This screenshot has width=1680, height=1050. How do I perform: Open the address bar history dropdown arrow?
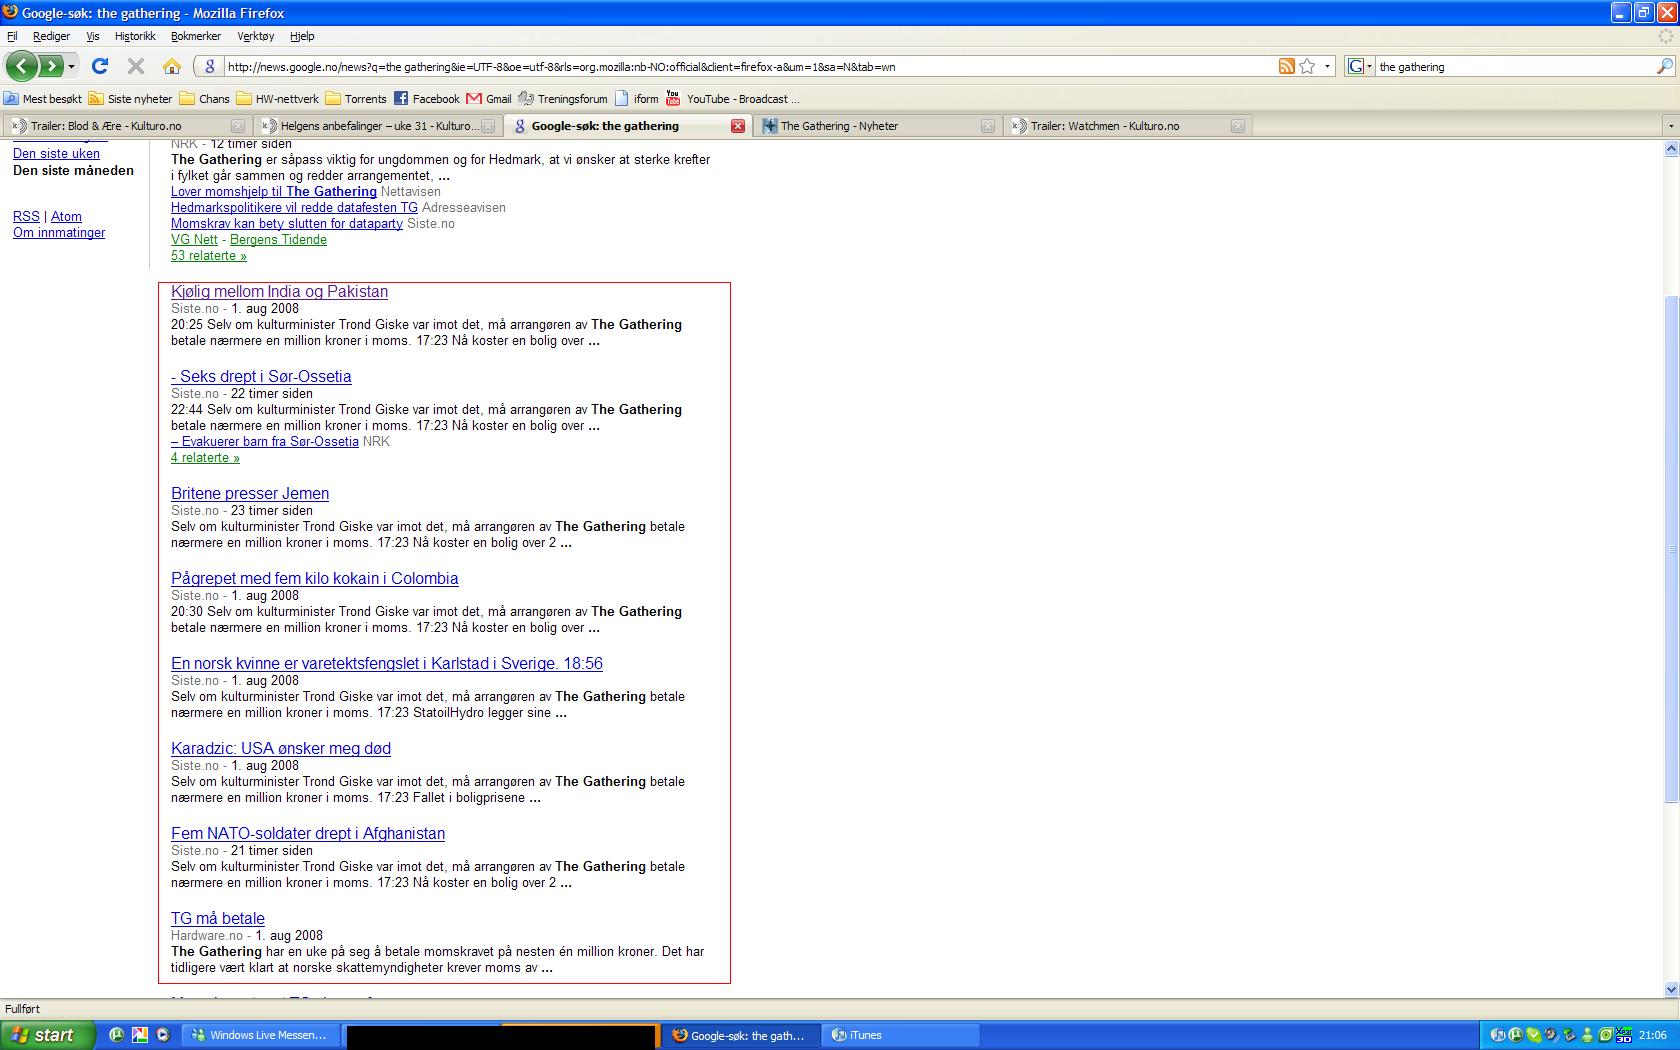(1327, 67)
